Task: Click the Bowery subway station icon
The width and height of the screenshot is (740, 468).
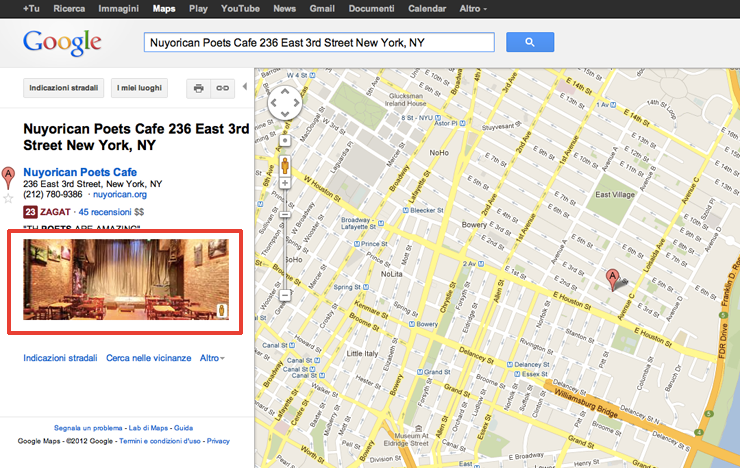Action: click(412, 324)
